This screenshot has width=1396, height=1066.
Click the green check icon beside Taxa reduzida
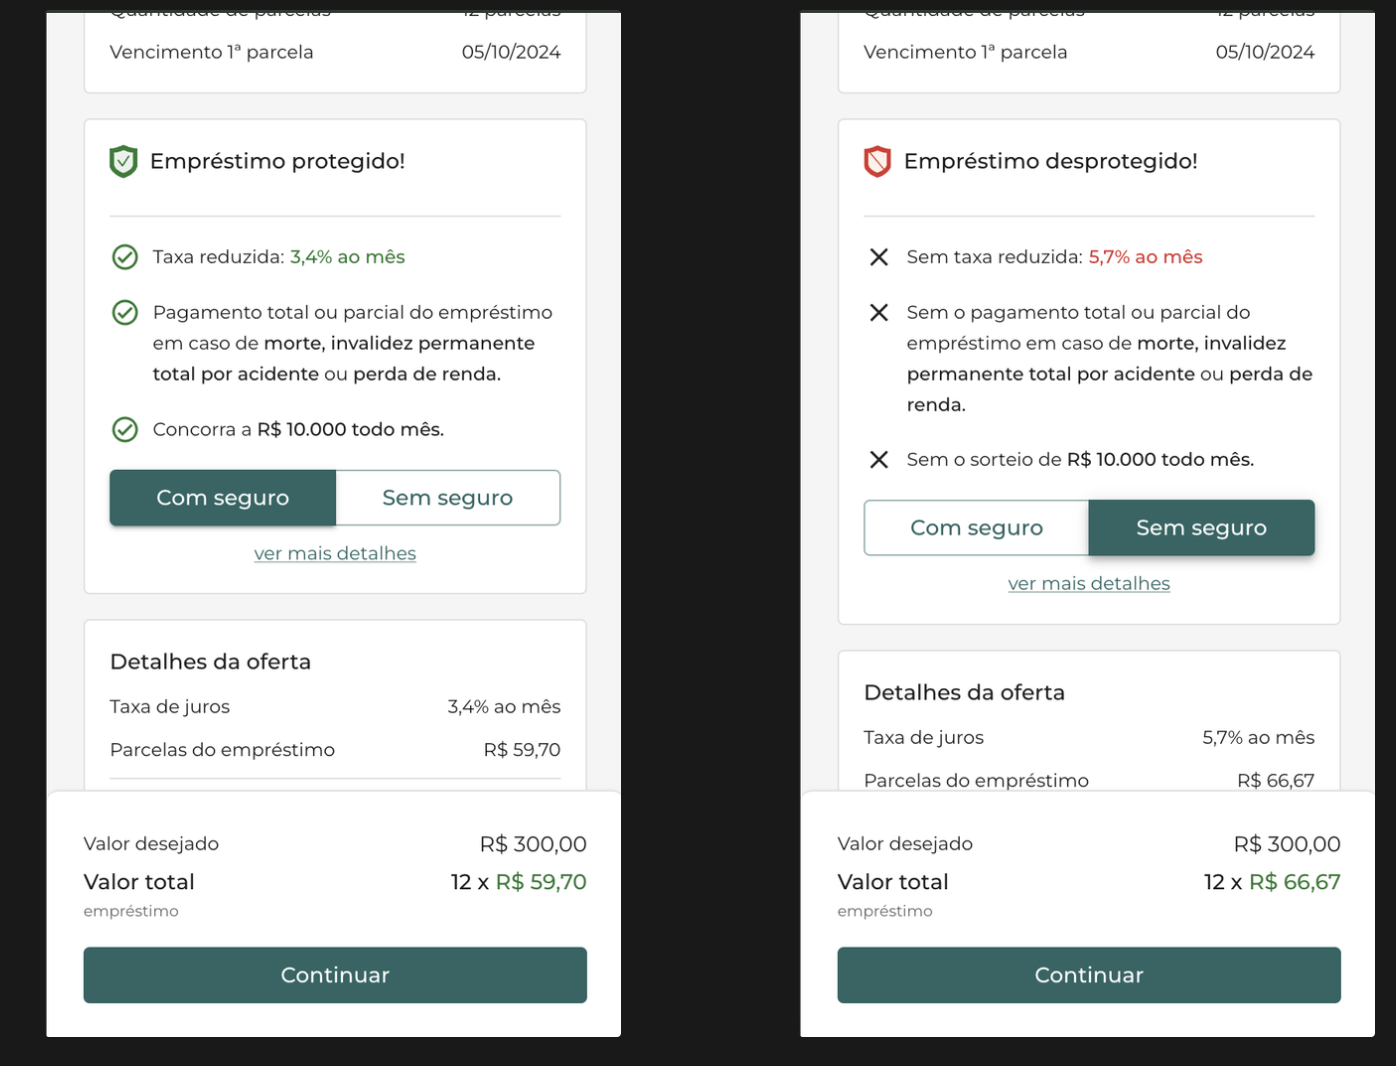(125, 257)
